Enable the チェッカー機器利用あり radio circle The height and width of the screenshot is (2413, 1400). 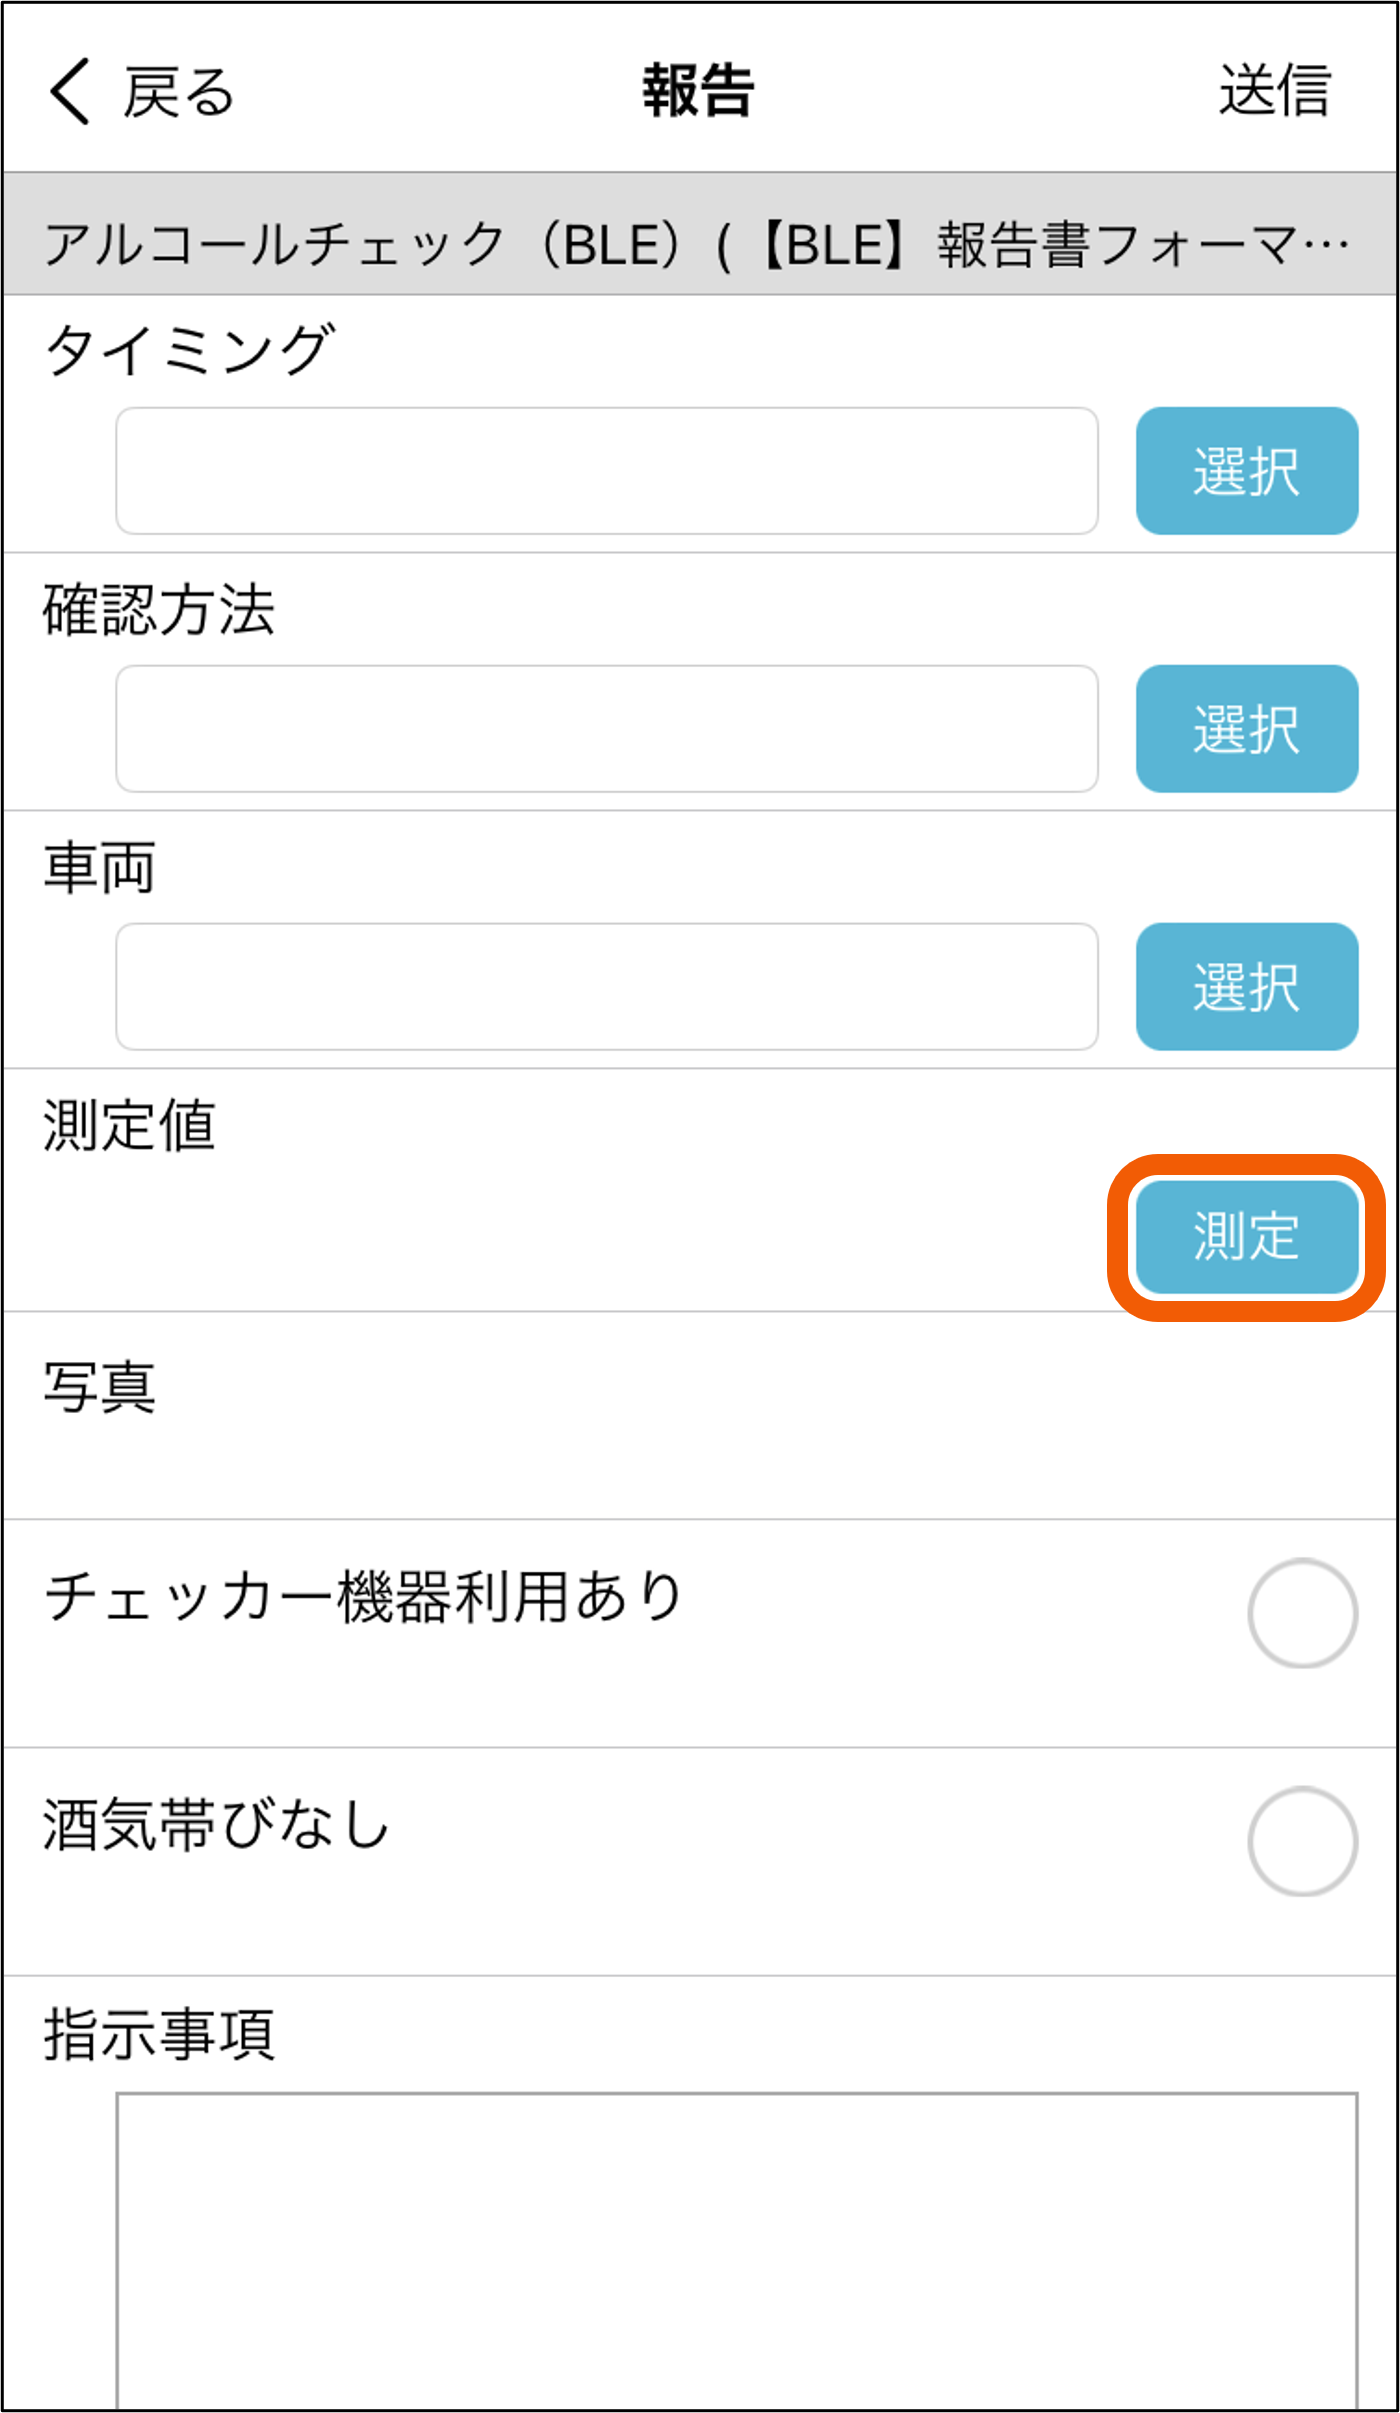click(x=1302, y=1613)
